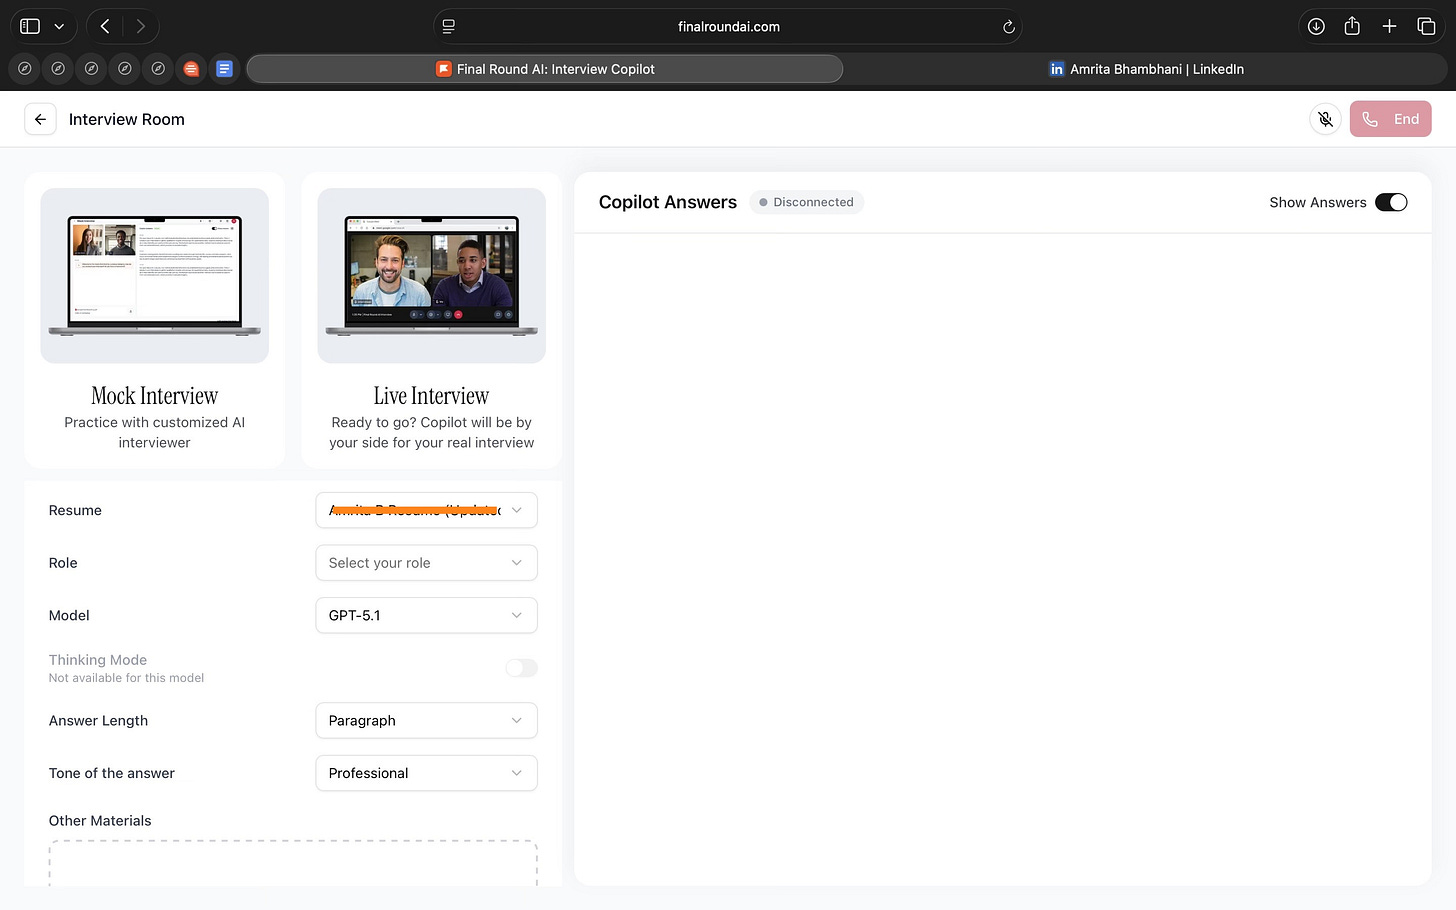Viewport: 1456px width, 910px height.
Task: Open the Resume dropdown
Action: click(426, 510)
